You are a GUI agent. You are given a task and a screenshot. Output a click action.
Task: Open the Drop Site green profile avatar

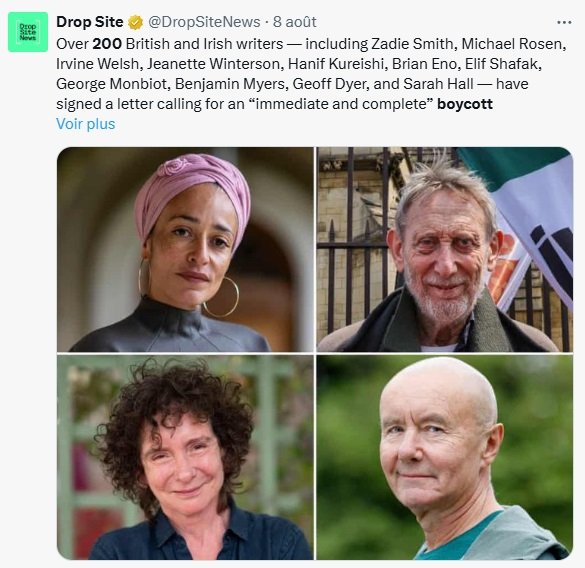click(28, 32)
